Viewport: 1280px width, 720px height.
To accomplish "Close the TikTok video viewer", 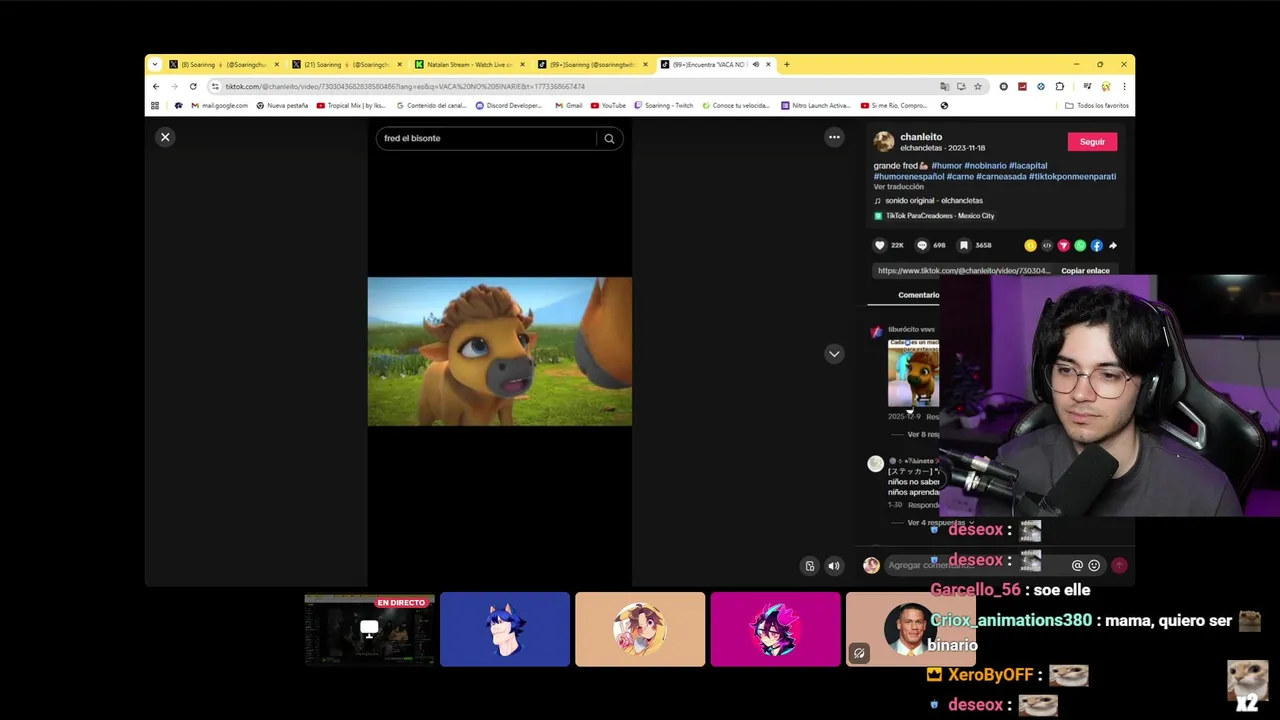I will 165,137.
